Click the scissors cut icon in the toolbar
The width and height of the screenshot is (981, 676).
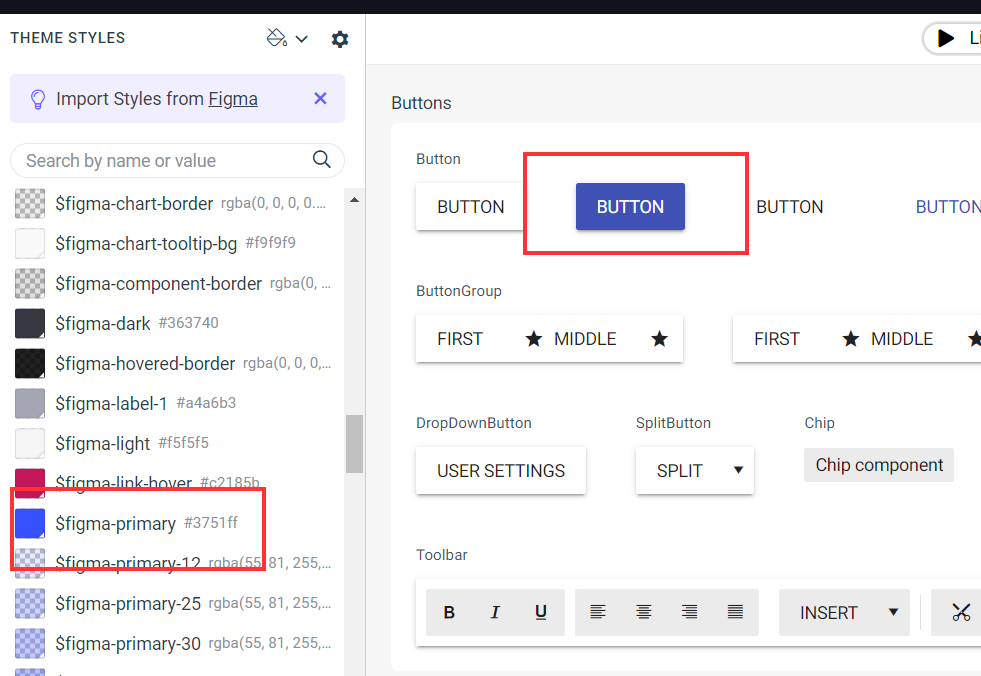(x=961, y=613)
